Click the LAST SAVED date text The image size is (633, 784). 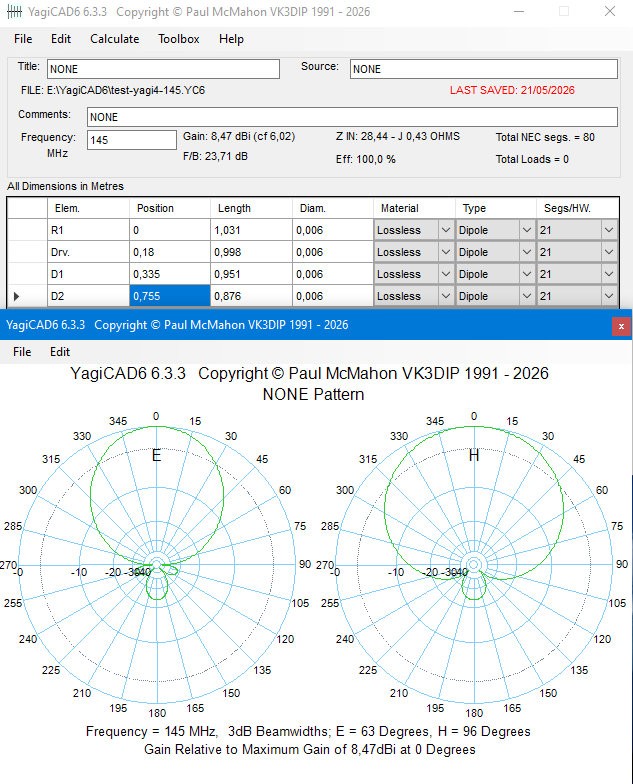tap(512, 90)
